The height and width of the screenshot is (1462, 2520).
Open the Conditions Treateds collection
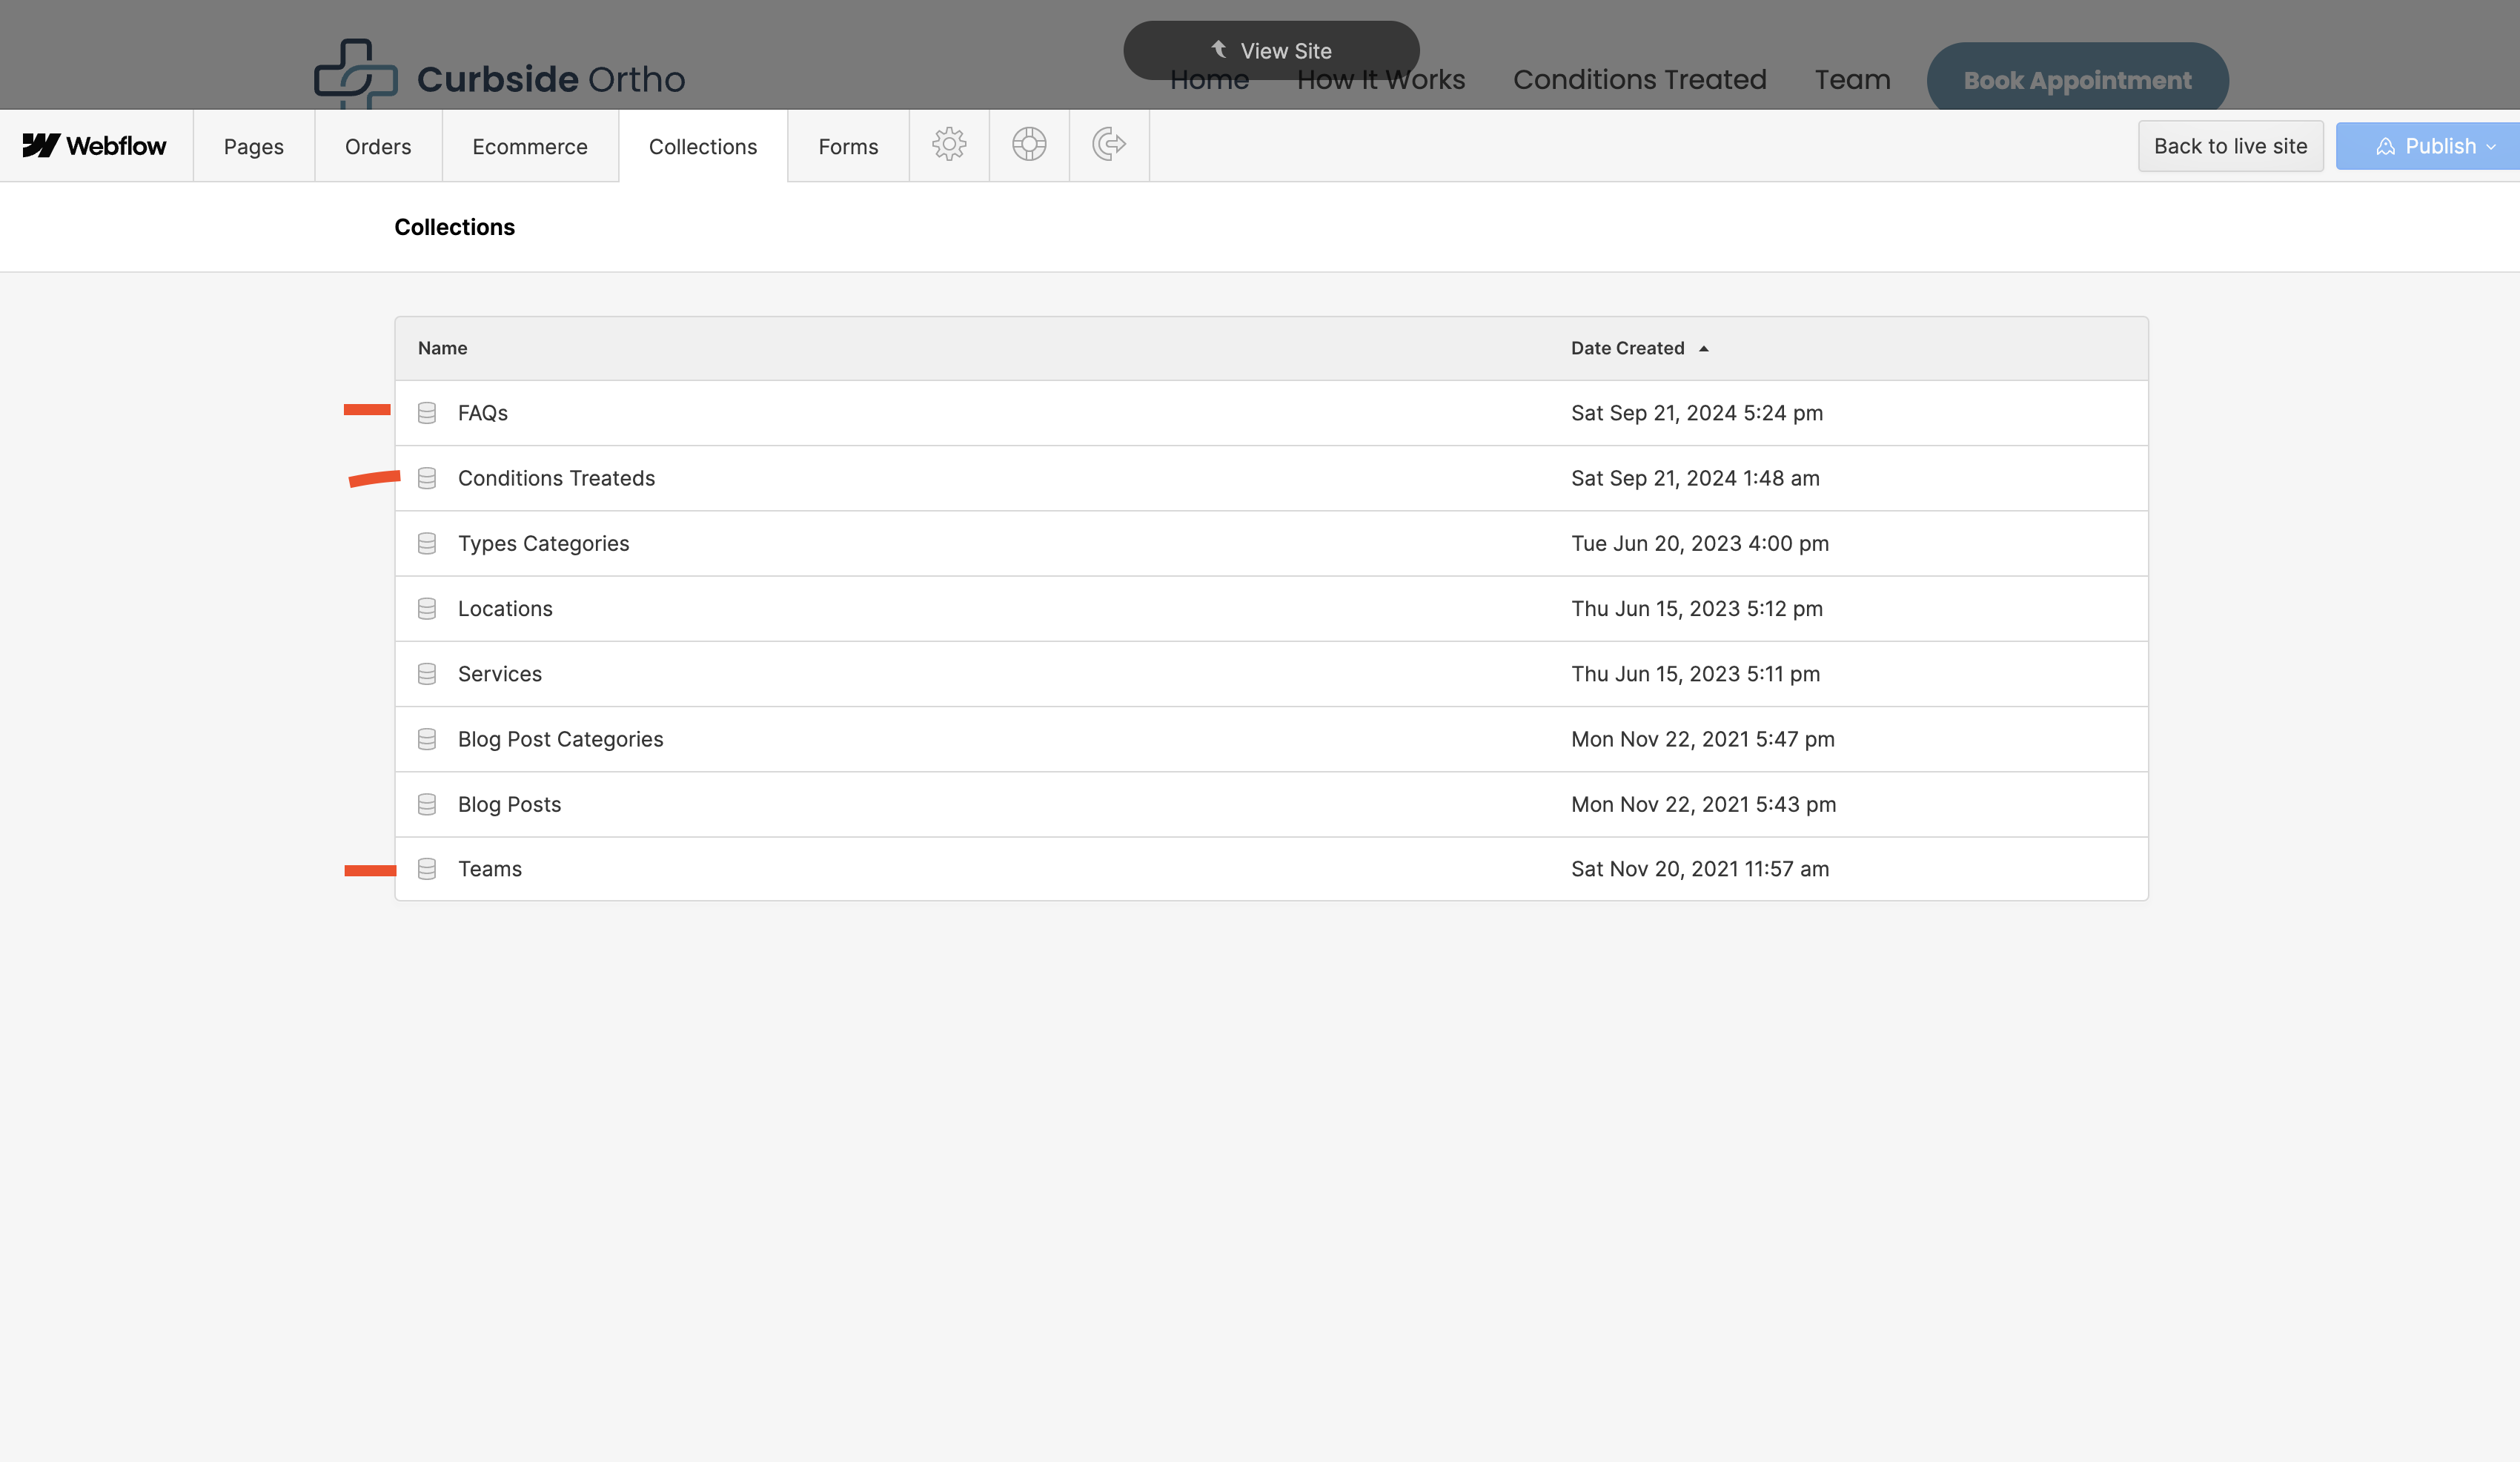point(556,478)
